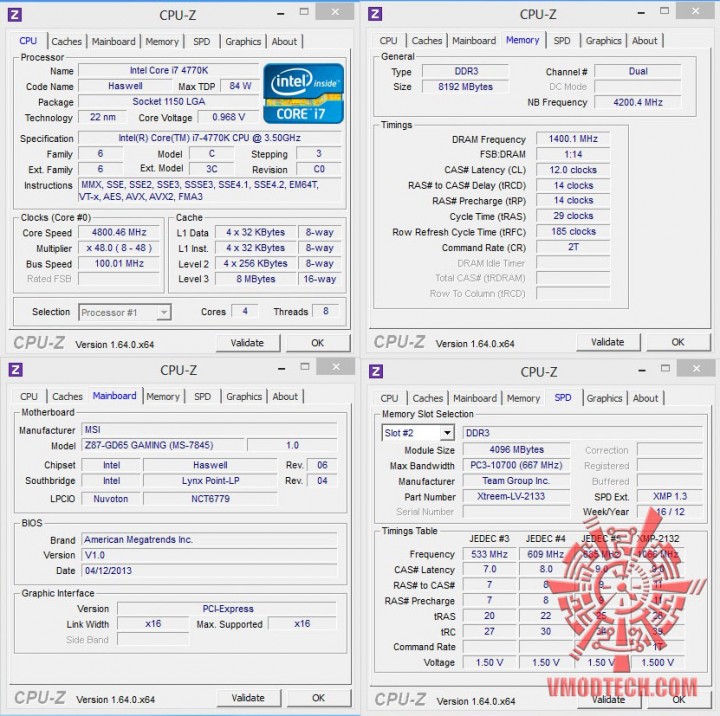
Task: Click the CPU-Z logo icon in the CPU window title bar
Action: 15,15
